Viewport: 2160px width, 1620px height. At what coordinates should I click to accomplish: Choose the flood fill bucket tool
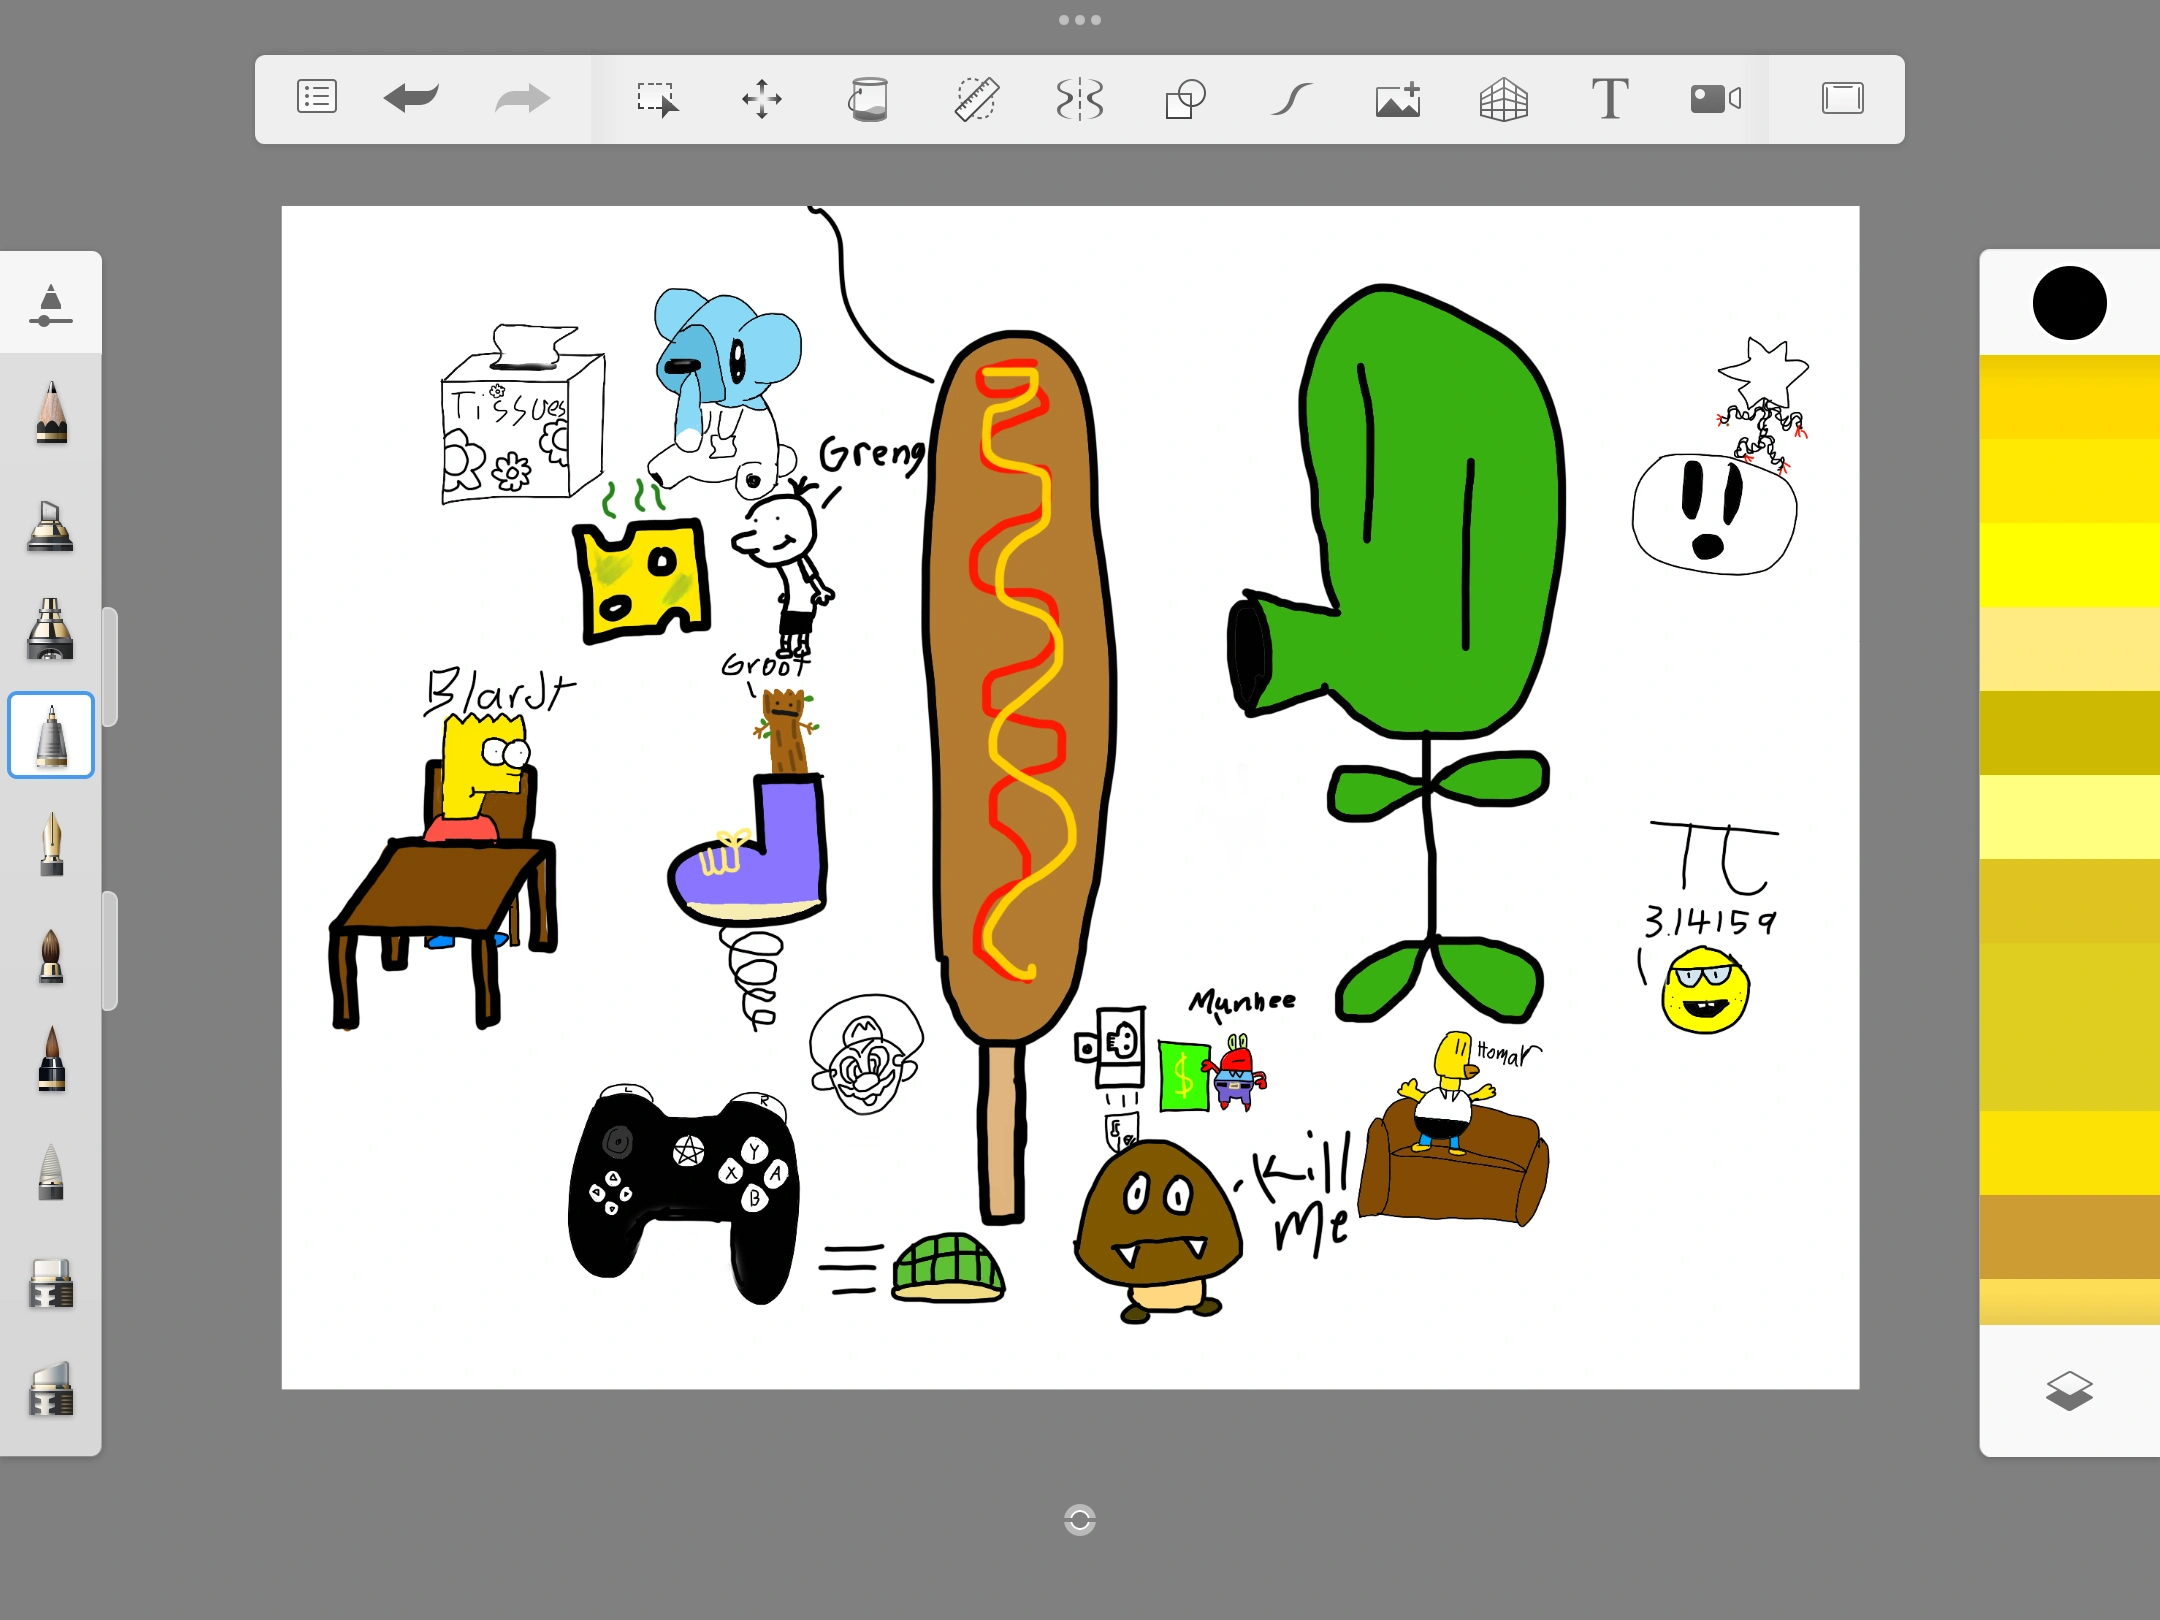[868, 99]
